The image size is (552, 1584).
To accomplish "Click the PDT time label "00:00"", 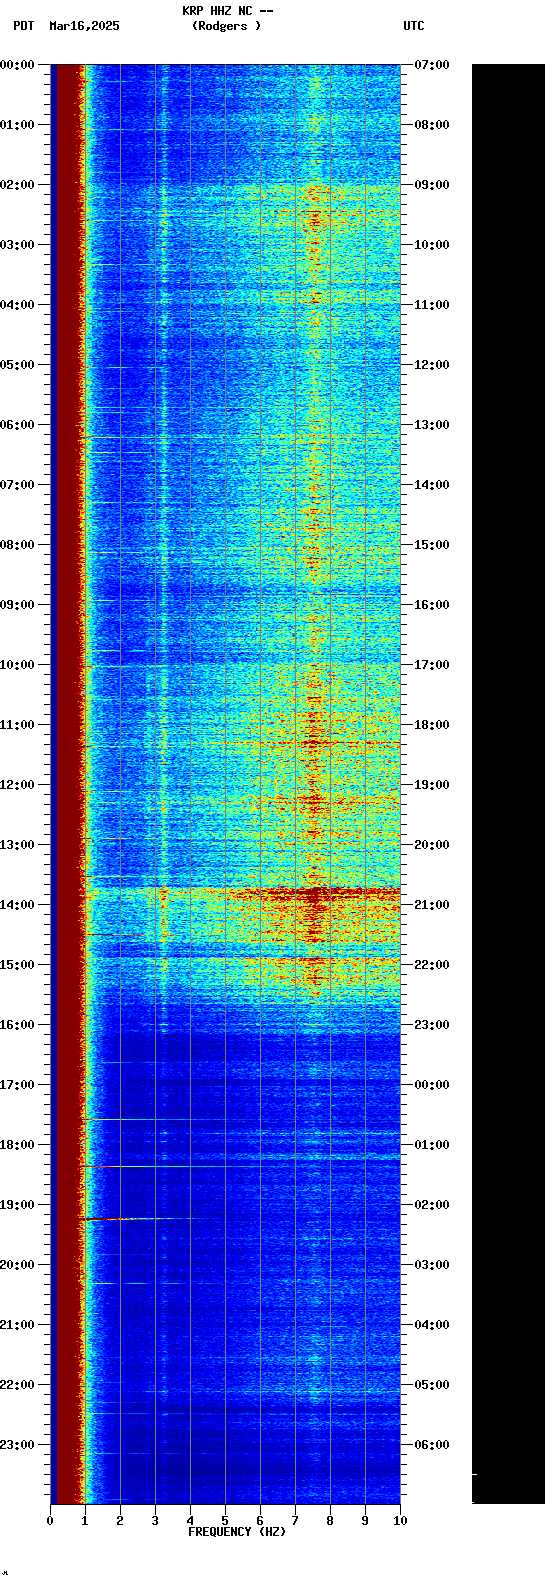I will tap(17, 65).
